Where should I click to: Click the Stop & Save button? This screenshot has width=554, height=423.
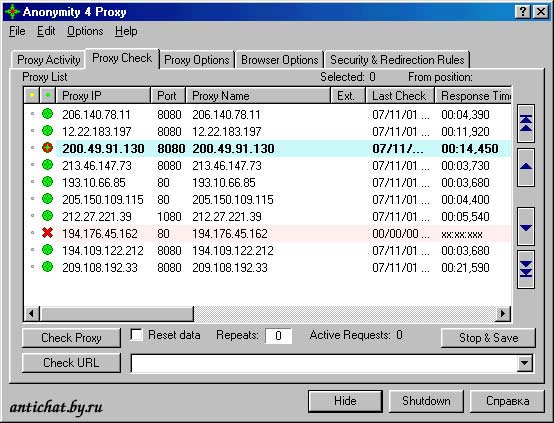[x=488, y=338]
